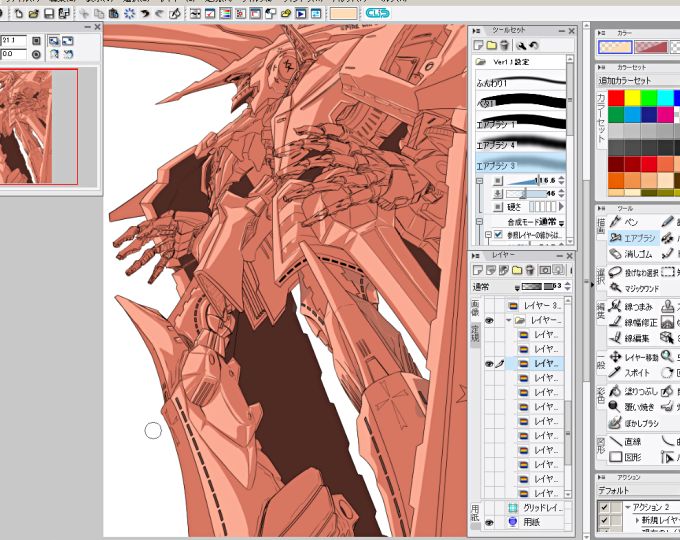Create new layer in Layer panel

477,270
